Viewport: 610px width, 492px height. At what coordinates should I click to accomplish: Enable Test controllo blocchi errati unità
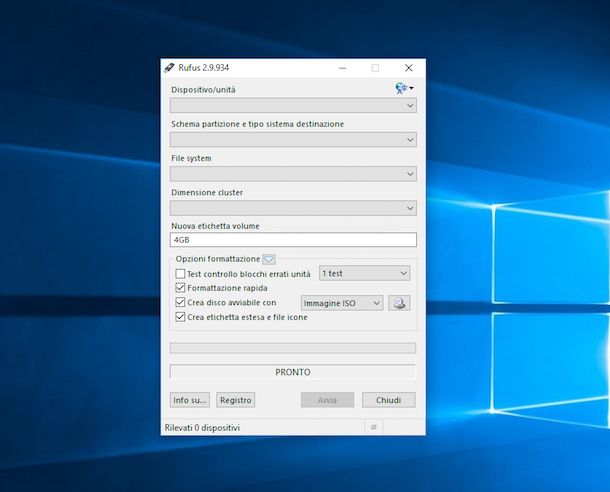(180, 274)
